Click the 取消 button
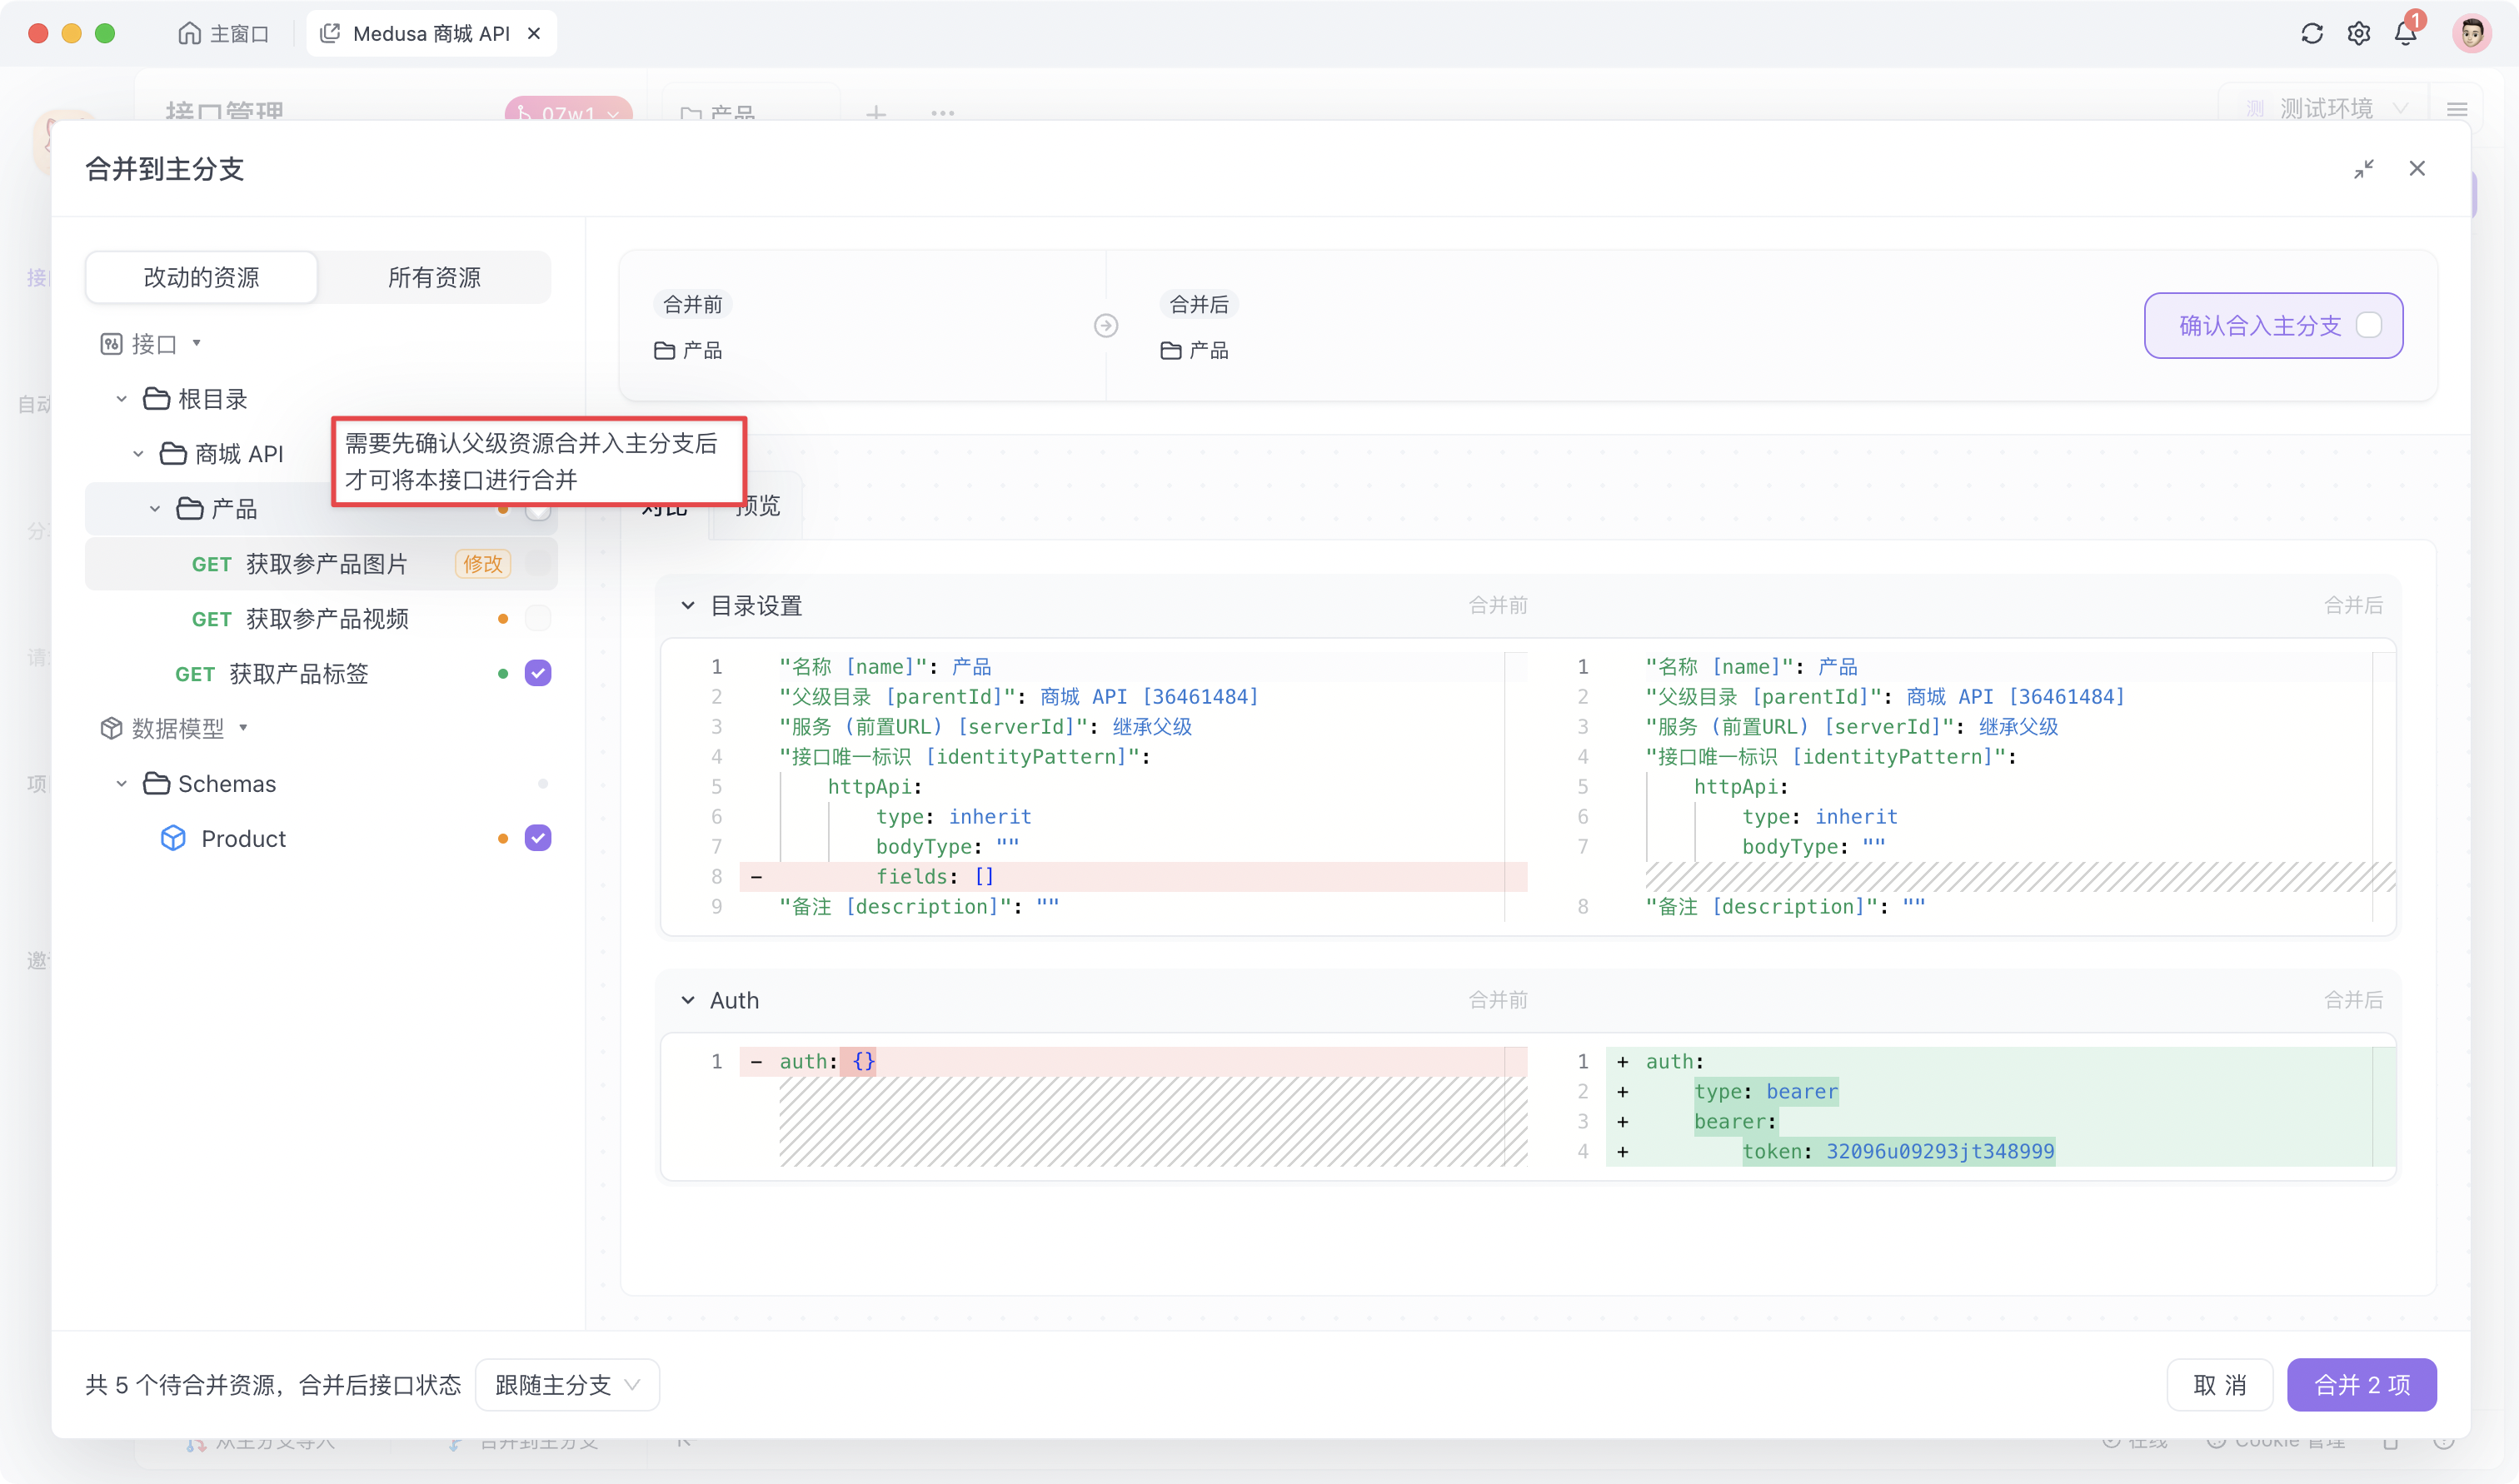2519x1484 pixels. tap(2219, 1384)
